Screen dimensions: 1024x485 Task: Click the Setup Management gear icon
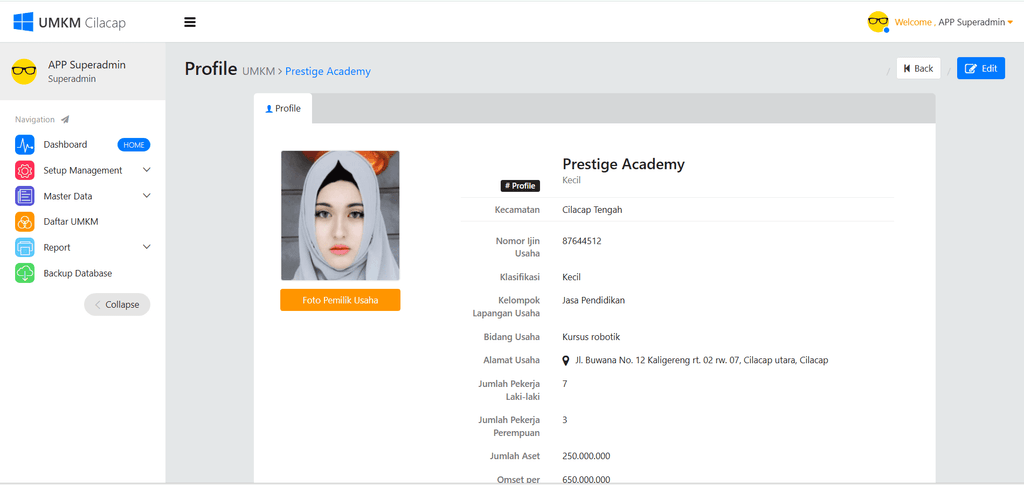click(x=25, y=170)
